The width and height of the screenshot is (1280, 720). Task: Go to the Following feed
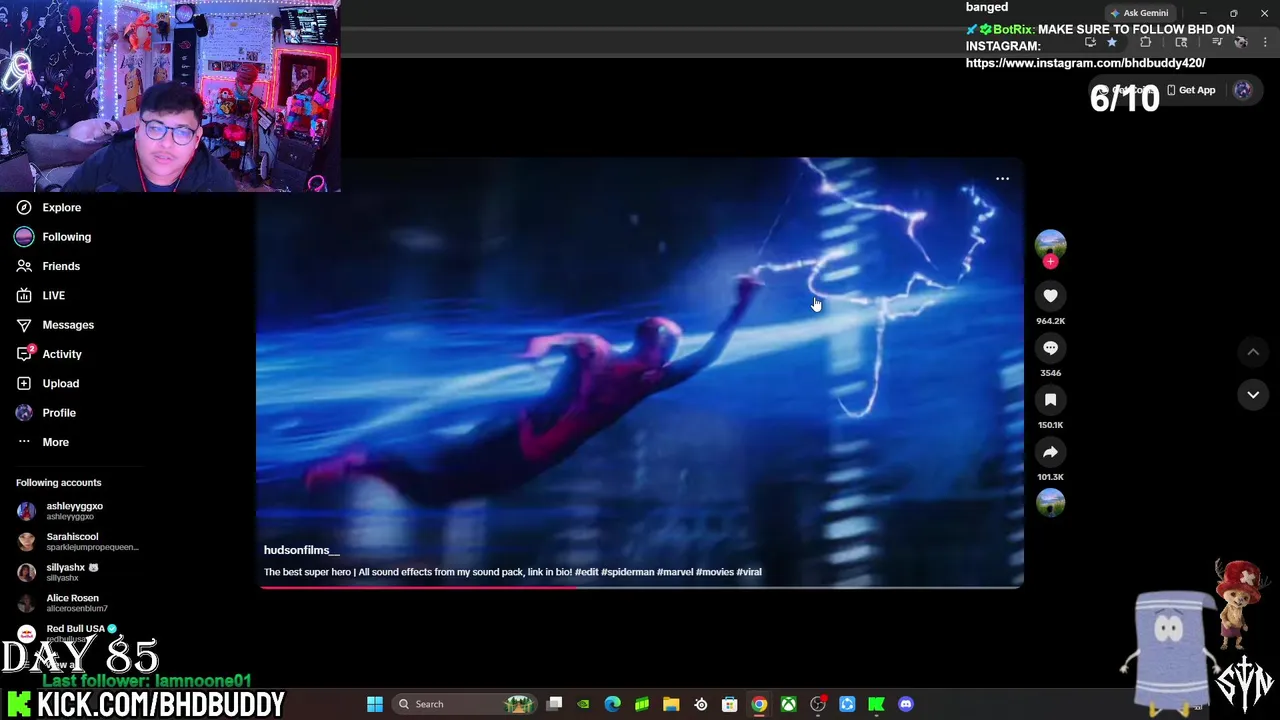54,237
